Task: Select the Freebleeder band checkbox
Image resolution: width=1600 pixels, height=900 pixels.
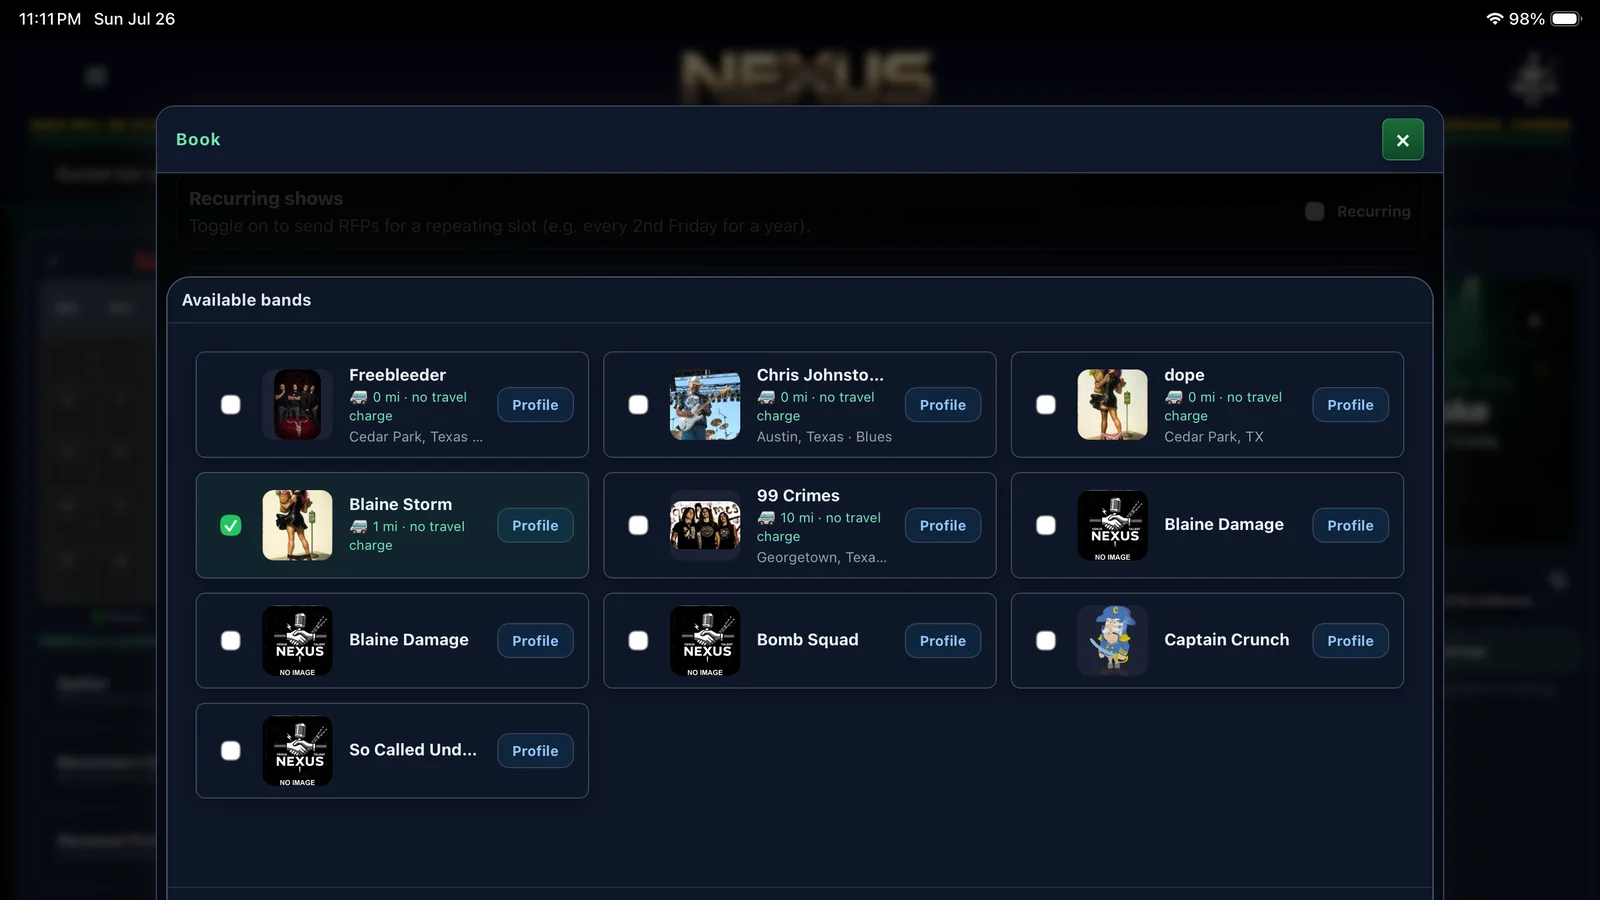Action: [231, 405]
